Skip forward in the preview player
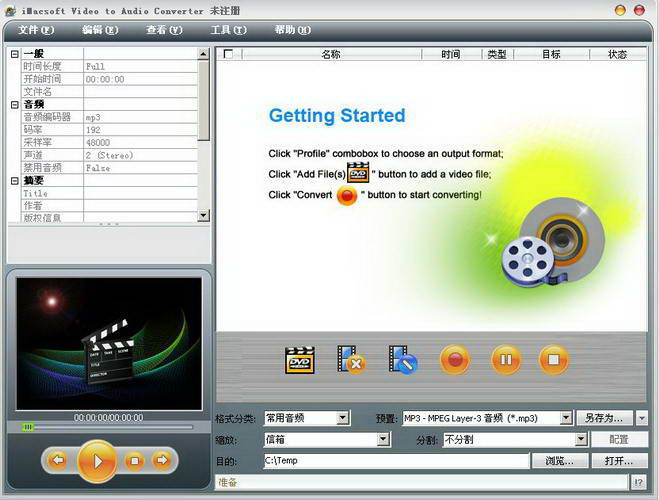 coord(162,461)
